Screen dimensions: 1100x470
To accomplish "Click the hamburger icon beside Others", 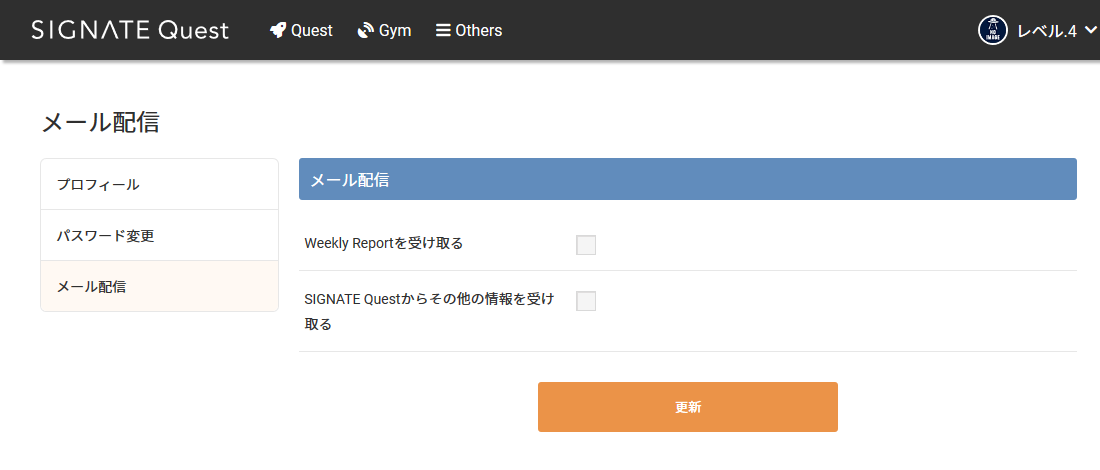I will (443, 30).
